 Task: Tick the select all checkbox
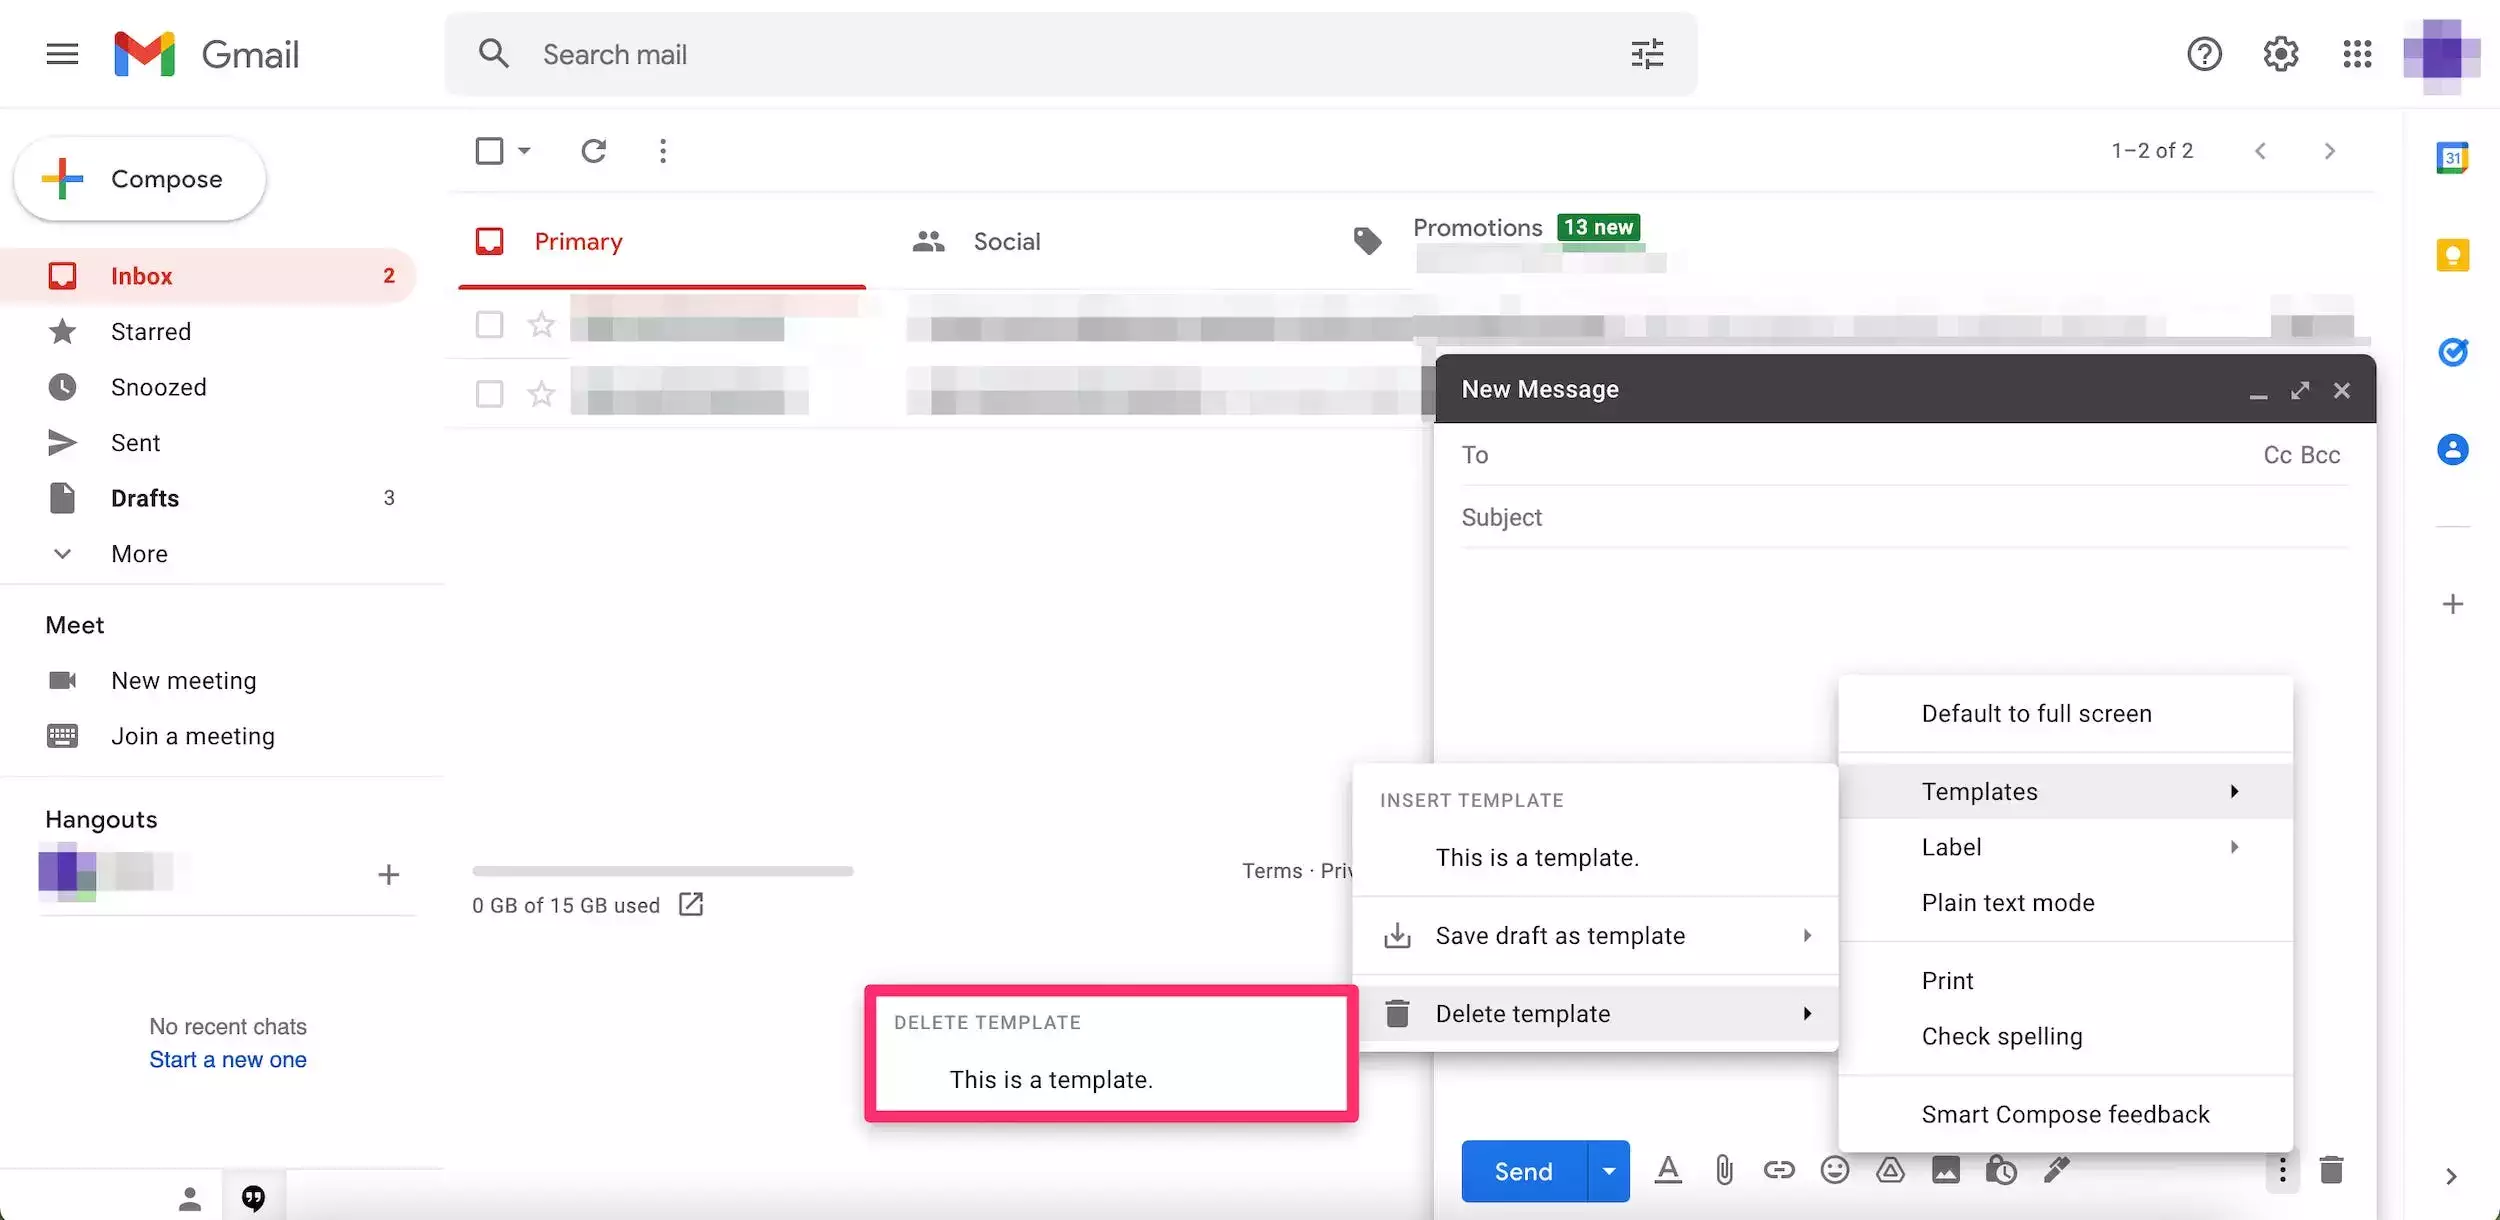pos(489,151)
